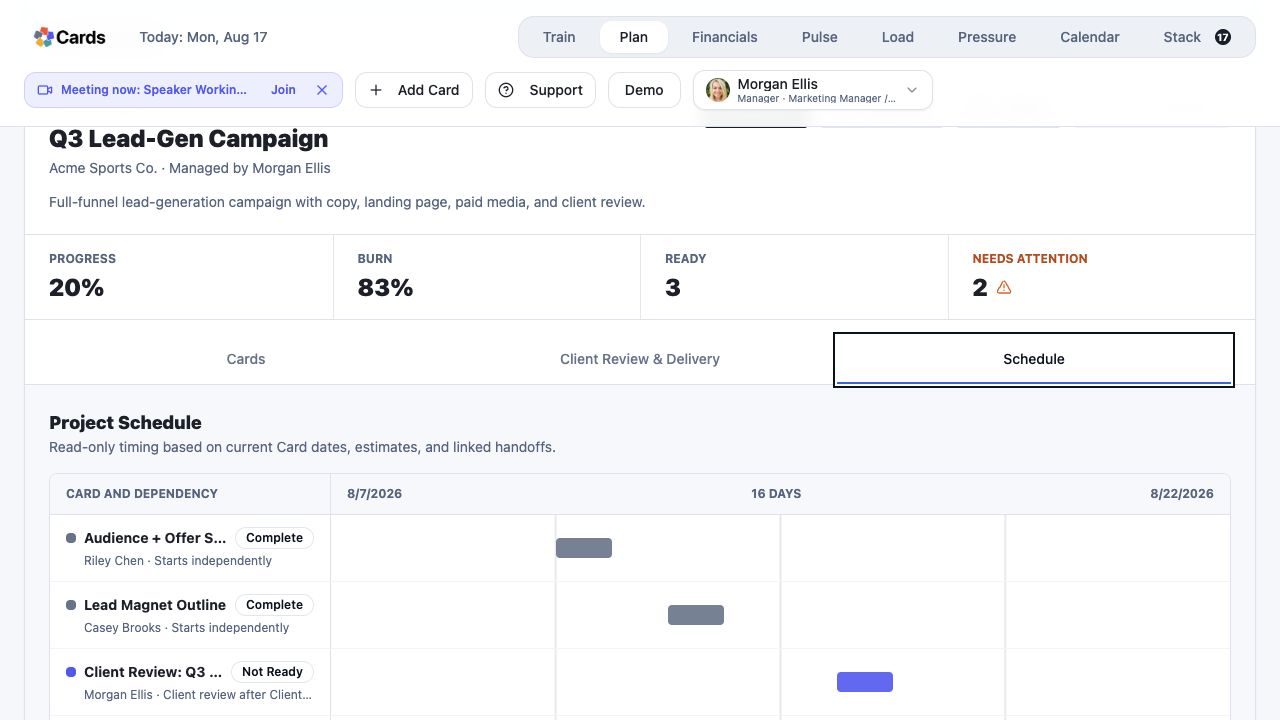1280x720 pixels.
Task: Click the plus icon on Add Card
Action: tap(376, 90)
